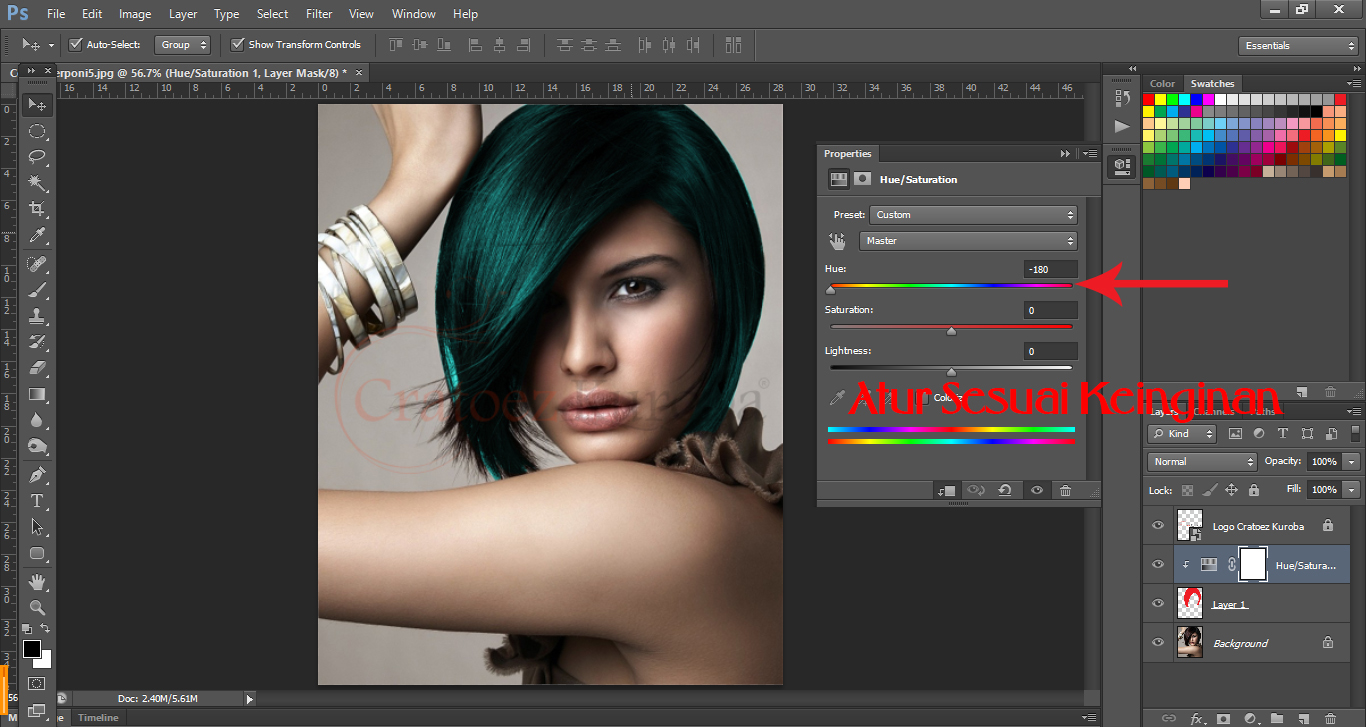Image resolution: width=1366 pixels, height=727 pixels.
Task: Click the Hue input field showing -180
Action: (x=1050, y=268)
